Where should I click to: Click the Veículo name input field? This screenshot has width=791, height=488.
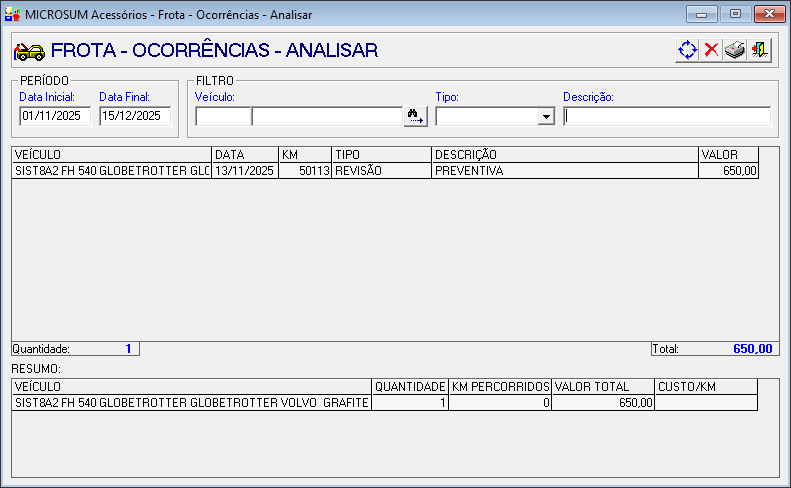point(327,117)
